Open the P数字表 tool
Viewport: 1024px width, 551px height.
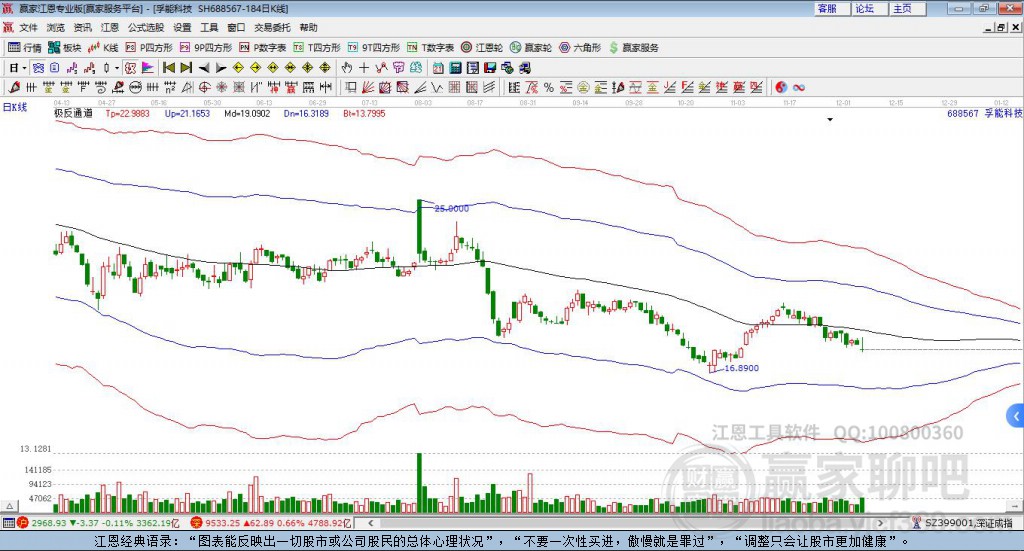pyautogui.click(x=263, y=48)
